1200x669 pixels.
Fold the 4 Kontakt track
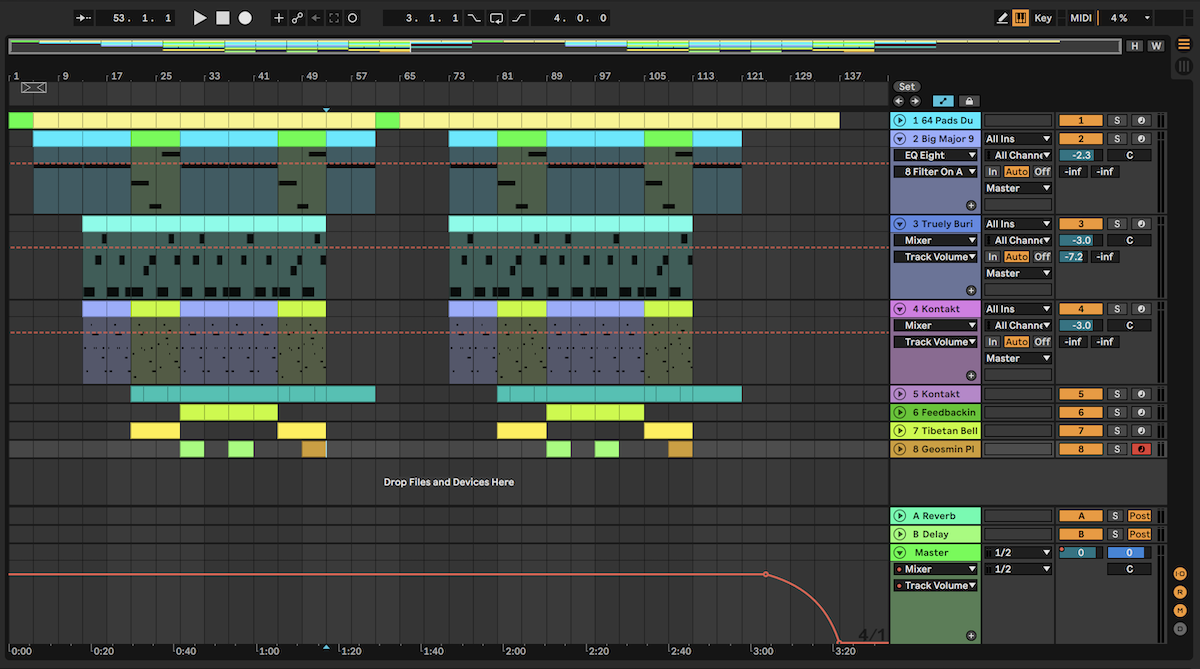click(x=900, y=309)
